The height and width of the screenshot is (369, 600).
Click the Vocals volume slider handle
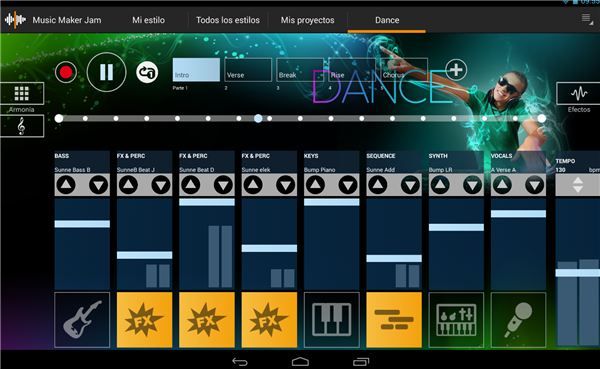coord(518,214)
